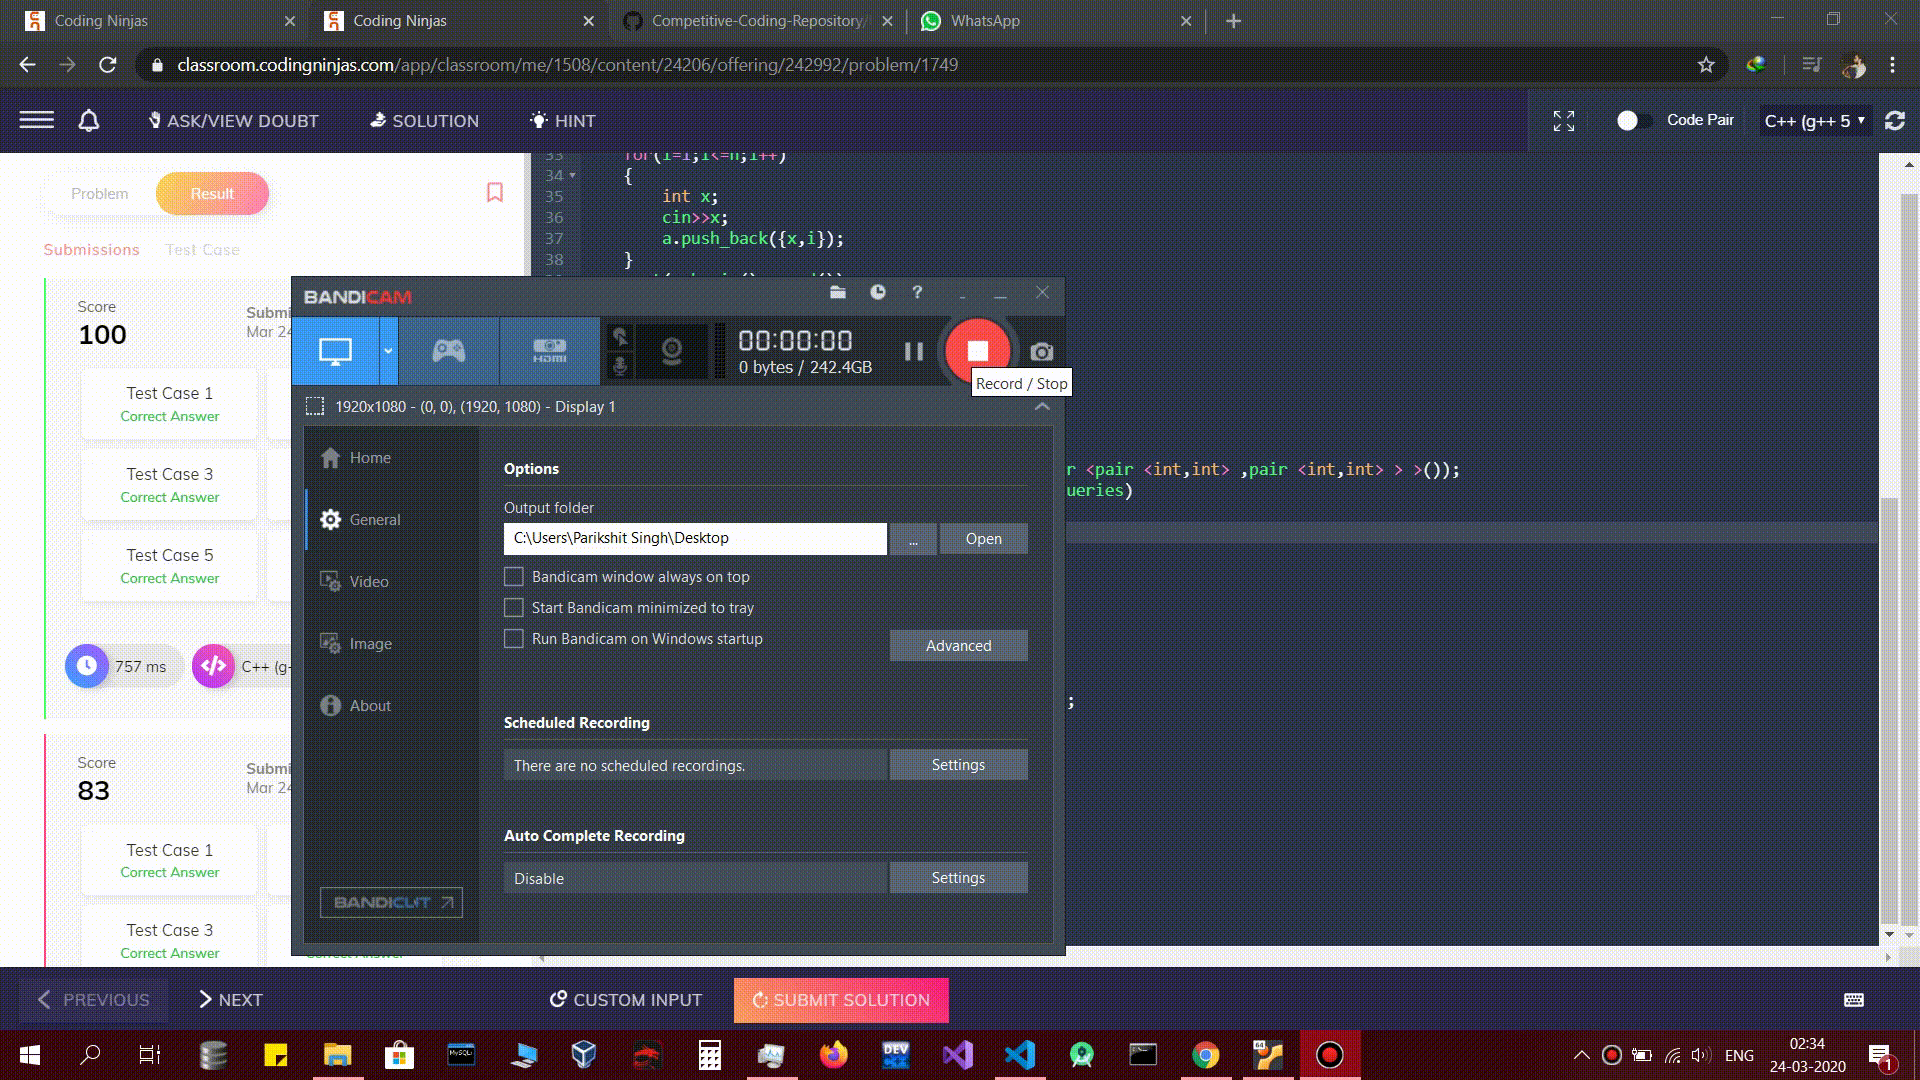Open screen recording mode dropdown arrow
This screenshot has height=1080, width=1920.
pos(388,351)
